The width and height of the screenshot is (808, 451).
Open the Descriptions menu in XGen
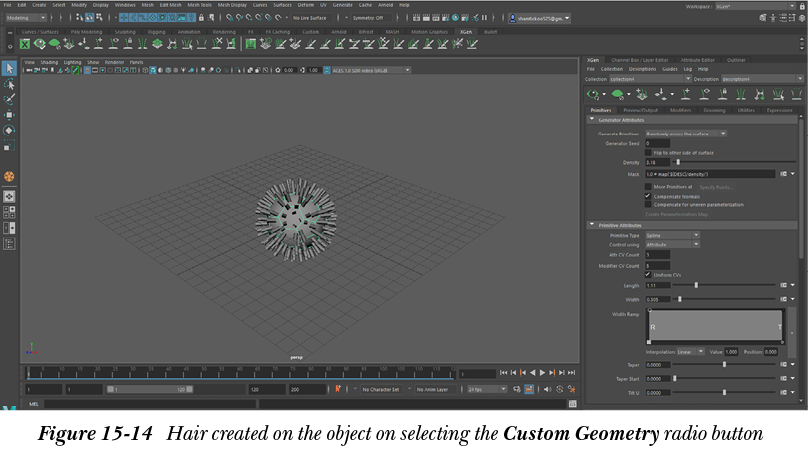coord(642,69)
